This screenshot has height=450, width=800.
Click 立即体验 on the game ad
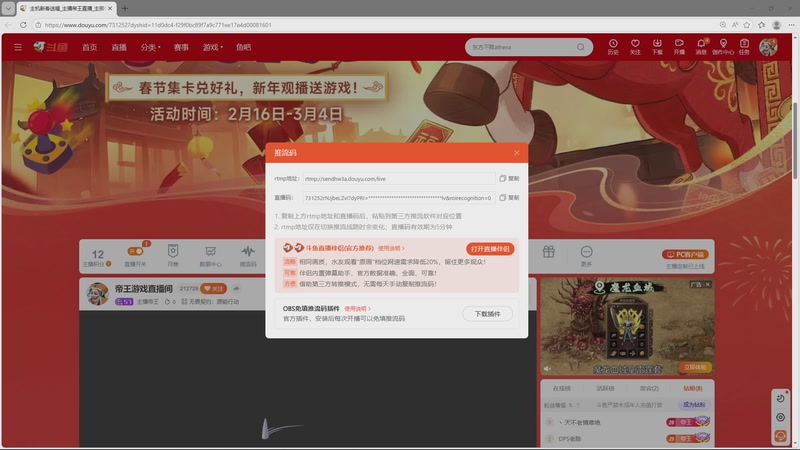click(x=694, y=367)
